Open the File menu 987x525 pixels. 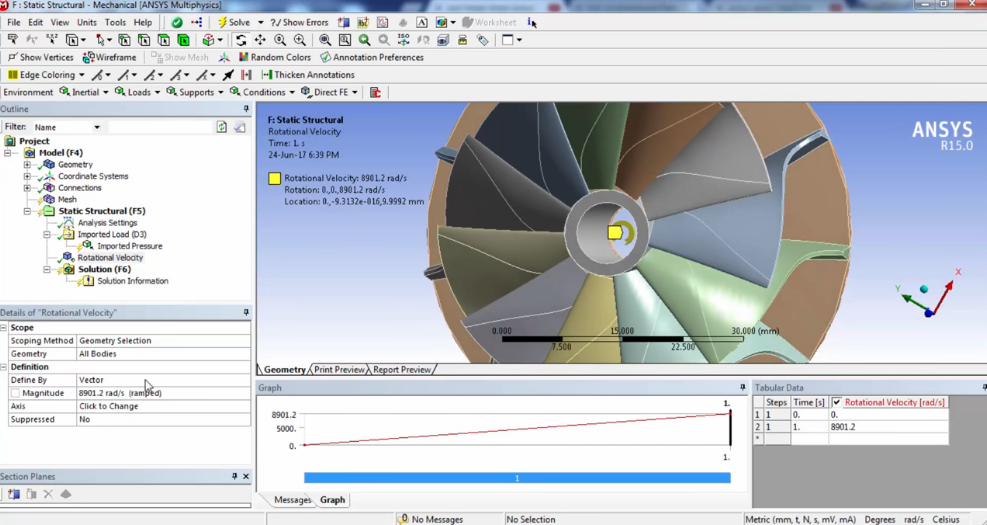(13, 23)
